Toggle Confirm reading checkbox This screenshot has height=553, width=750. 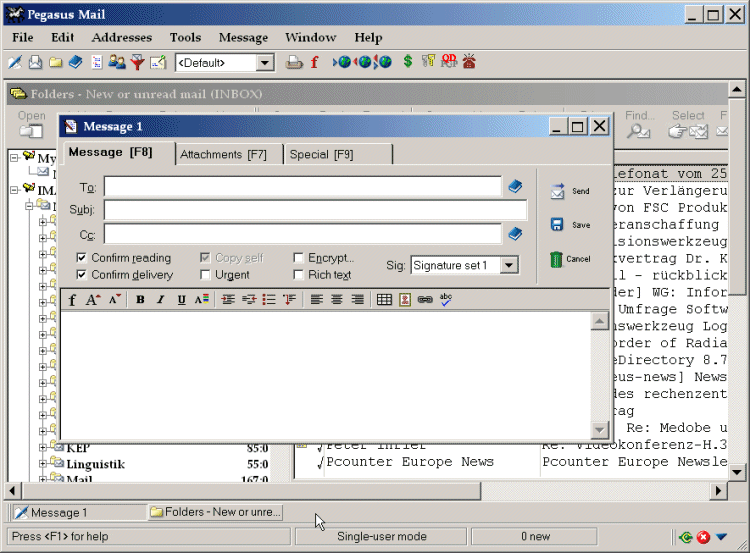(81, 258)
